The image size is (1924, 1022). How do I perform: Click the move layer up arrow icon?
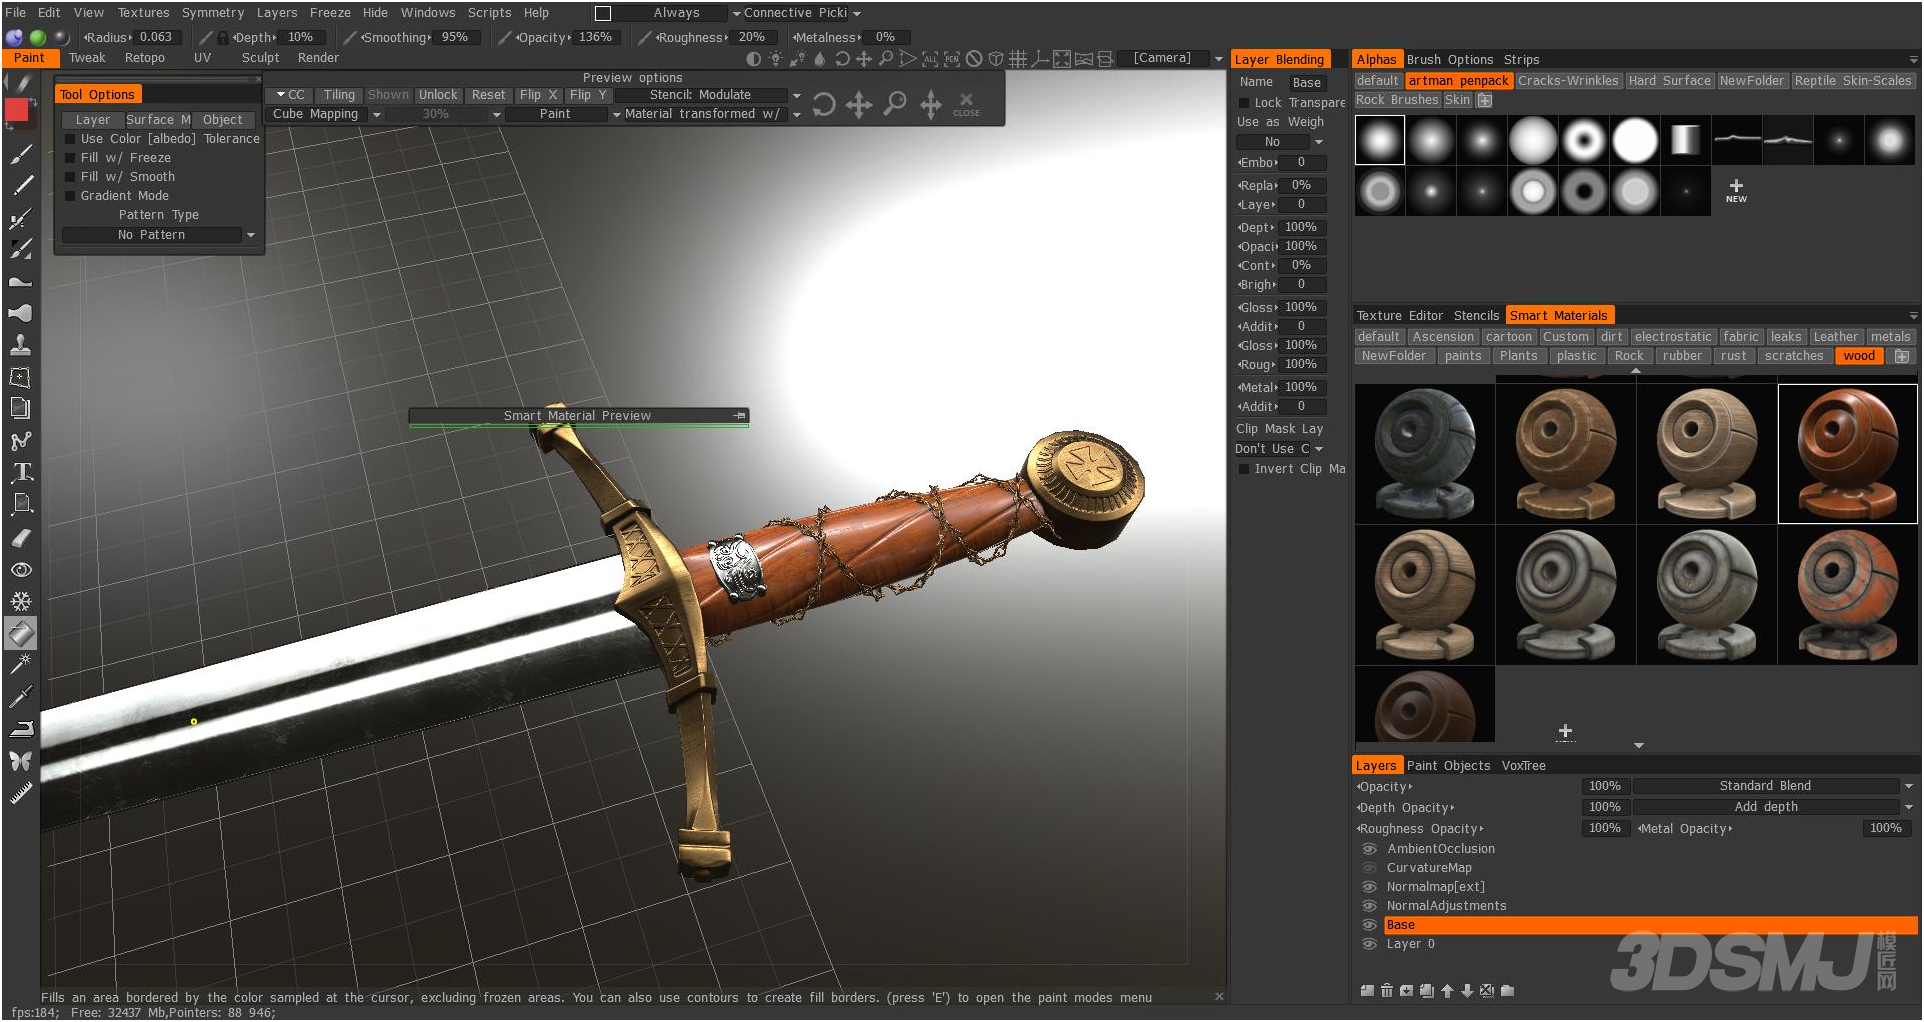point(1447,991)
